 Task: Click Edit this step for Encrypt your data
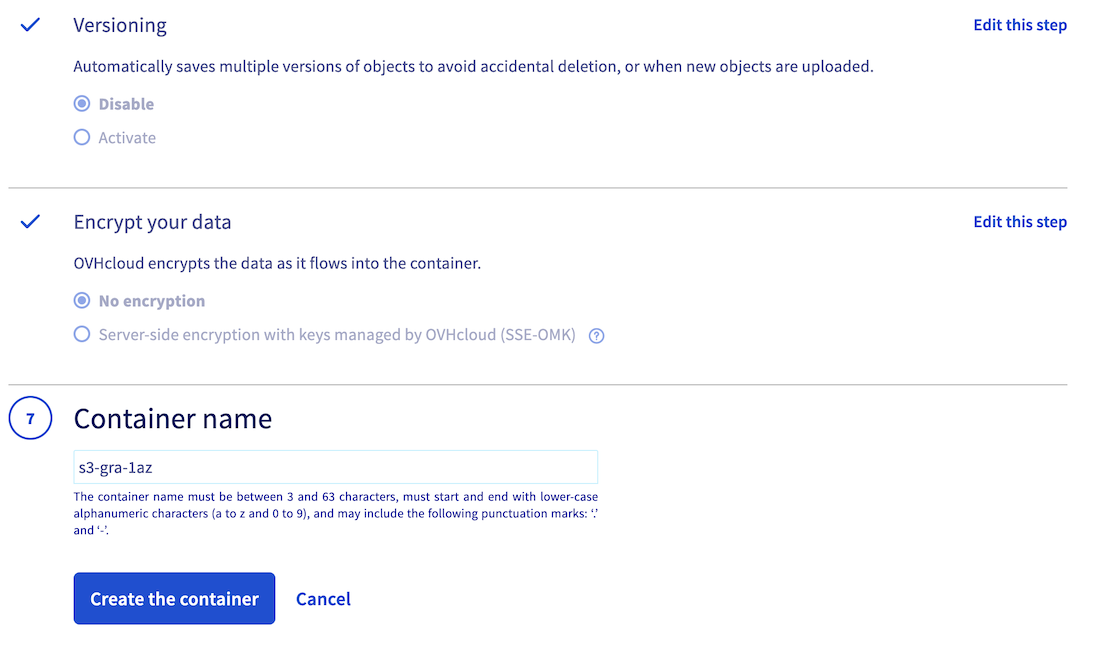(1020, 222)
